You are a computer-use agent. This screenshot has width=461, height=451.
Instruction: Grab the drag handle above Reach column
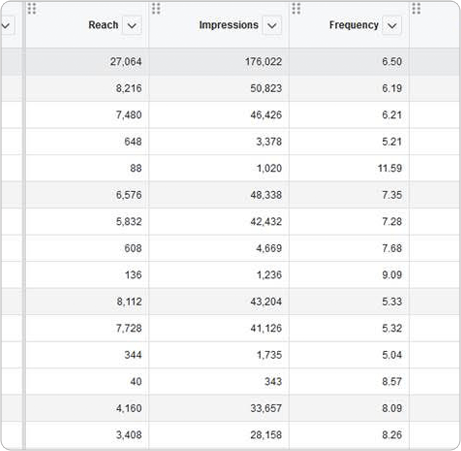(32, 9)
